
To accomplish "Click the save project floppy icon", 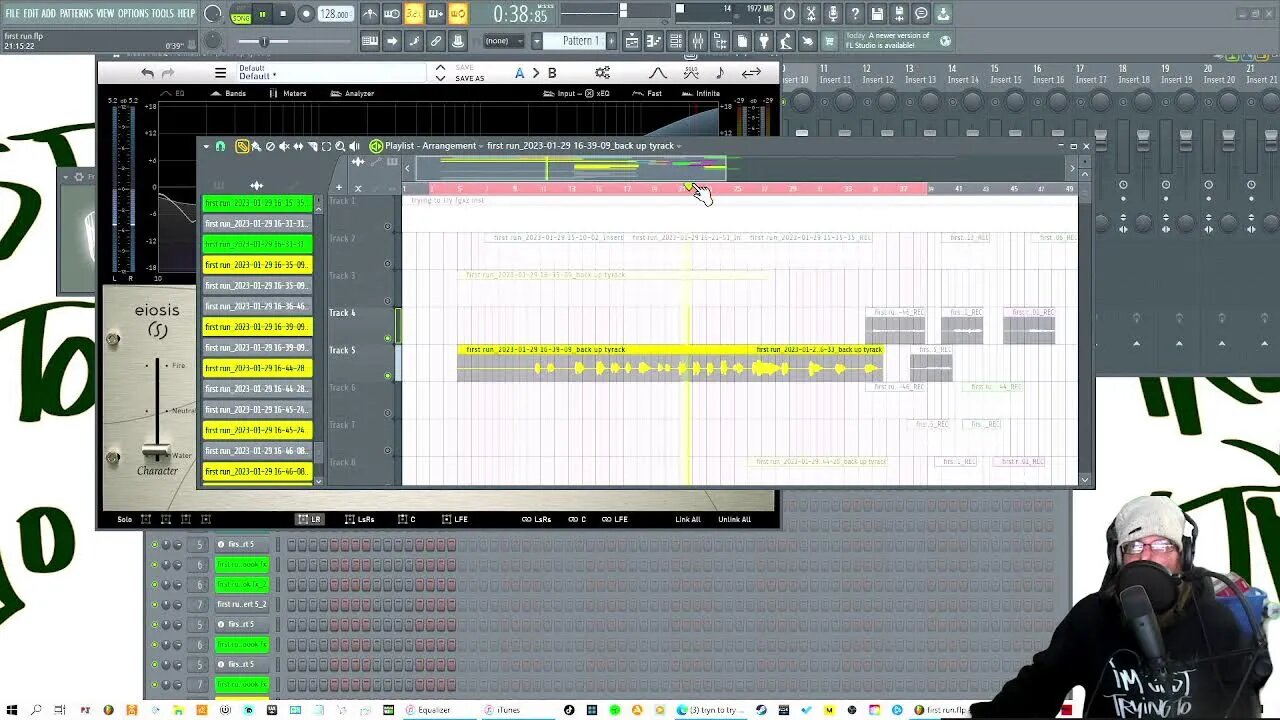I will click(x=877, y=14).
